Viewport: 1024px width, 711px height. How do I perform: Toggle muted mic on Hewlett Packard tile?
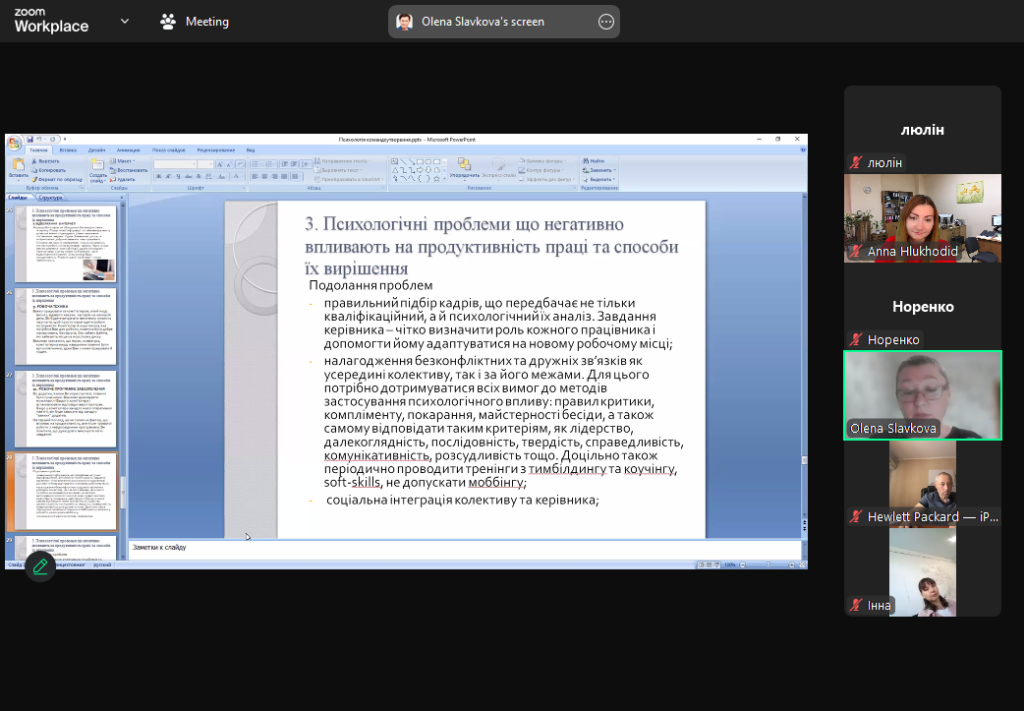pyautogui.click(x=856, y=517)
